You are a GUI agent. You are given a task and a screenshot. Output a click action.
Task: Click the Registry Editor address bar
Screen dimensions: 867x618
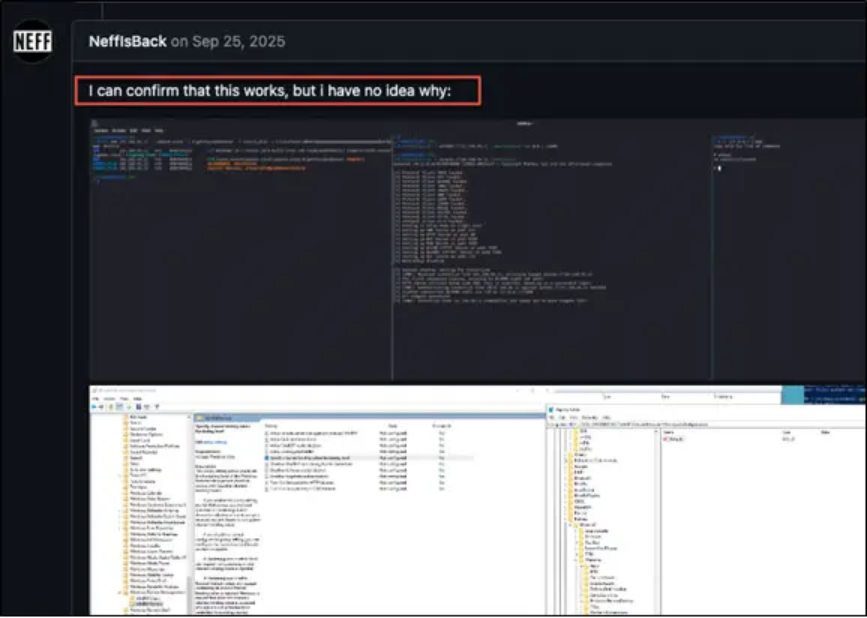pos(700,423)
